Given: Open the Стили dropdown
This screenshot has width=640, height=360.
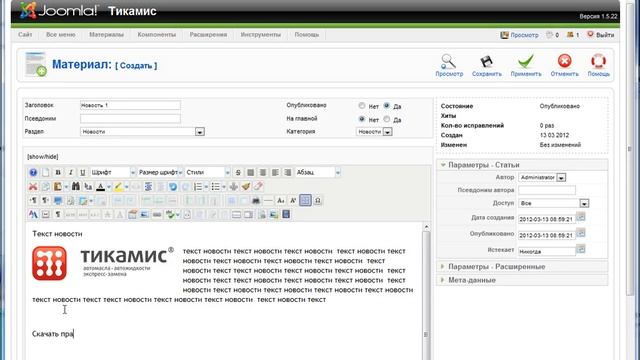Looking at the screenshot, I should tap(208, 172).
